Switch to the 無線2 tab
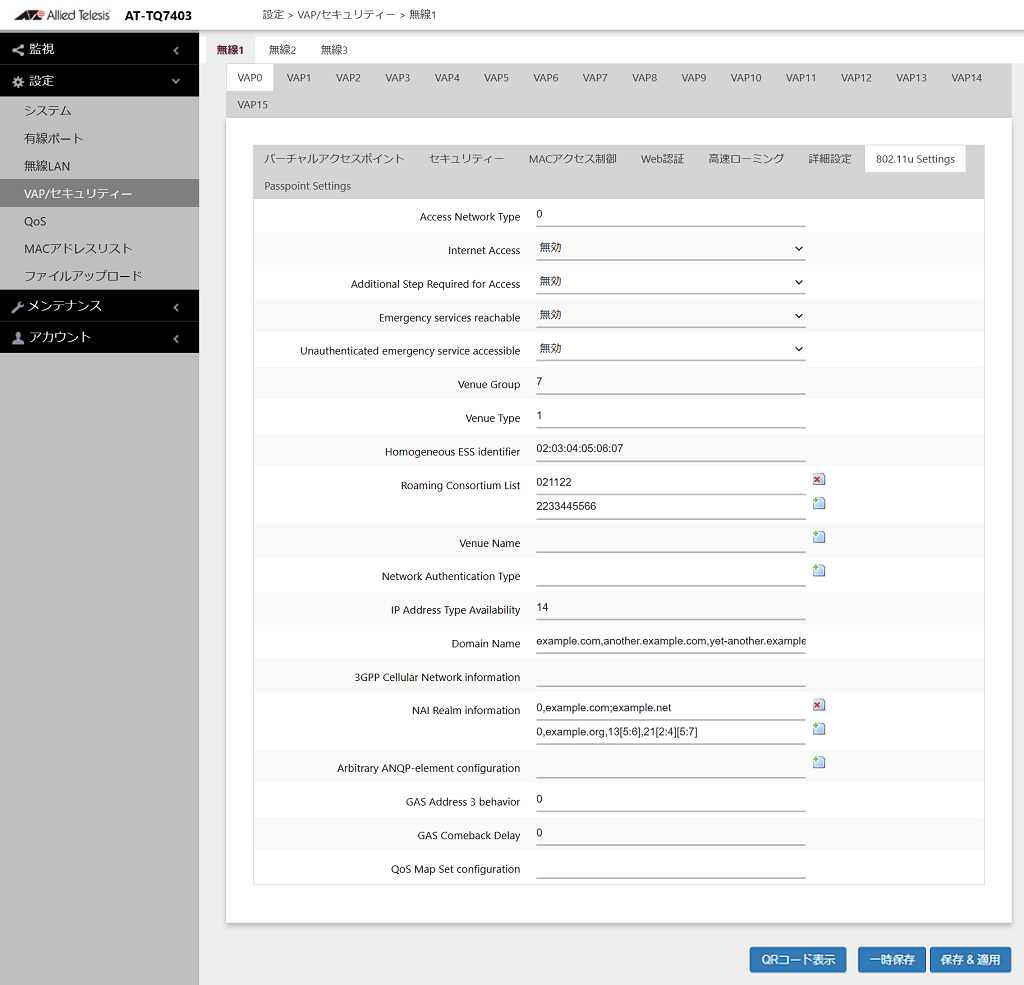This screenshot has width=1024, height=985. (x=282, y=50)
